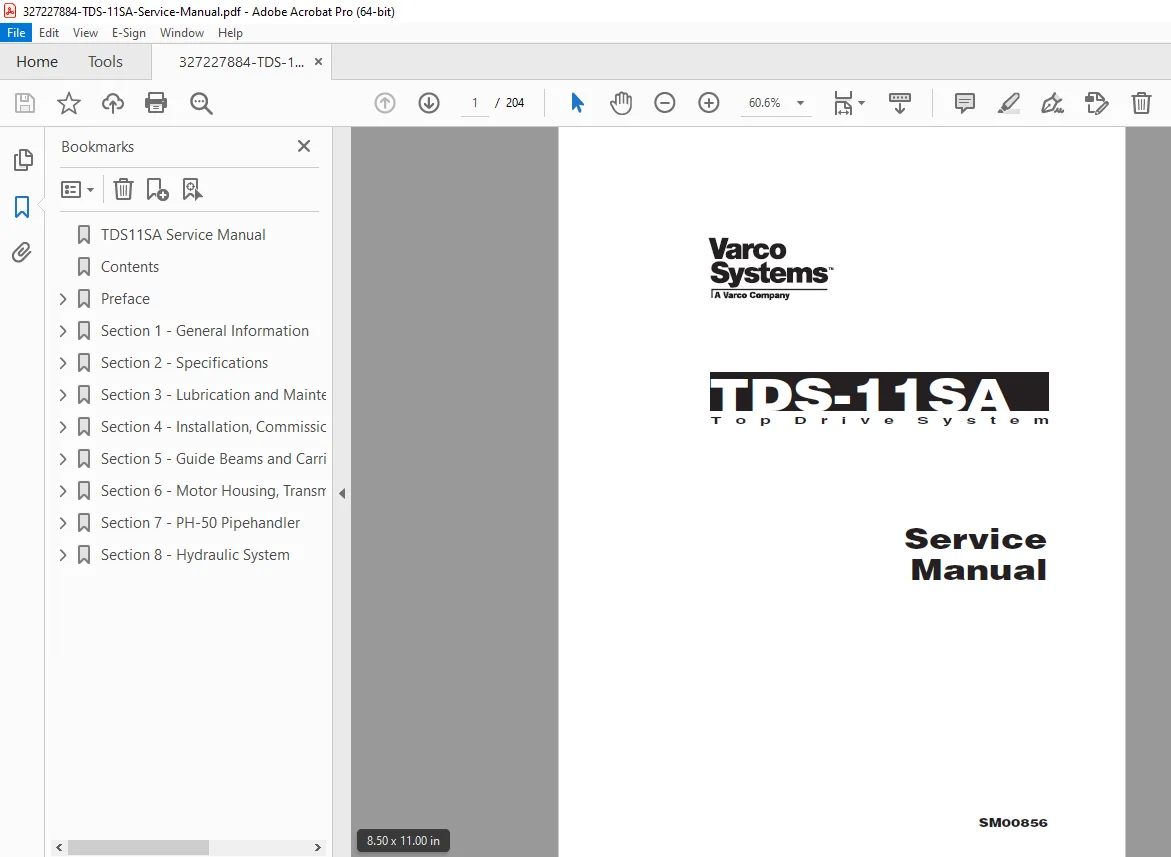1171x857 pixels.
Task: Close the Bookmarks panel
Action: (x=304, y=146)
